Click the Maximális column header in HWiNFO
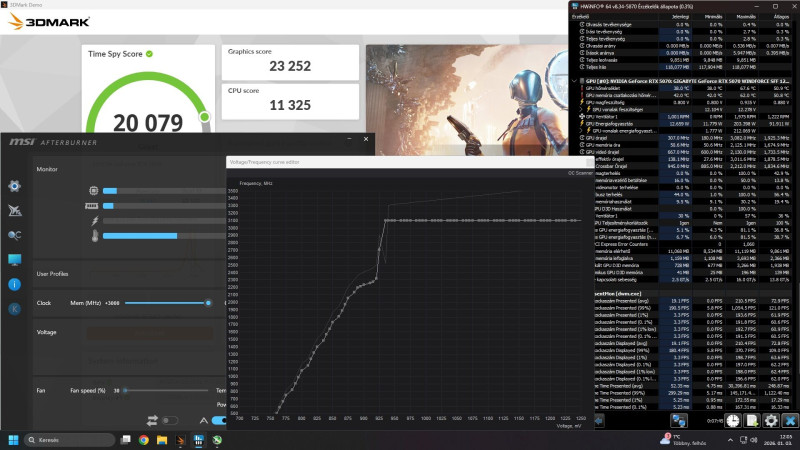 click(746, 17)
